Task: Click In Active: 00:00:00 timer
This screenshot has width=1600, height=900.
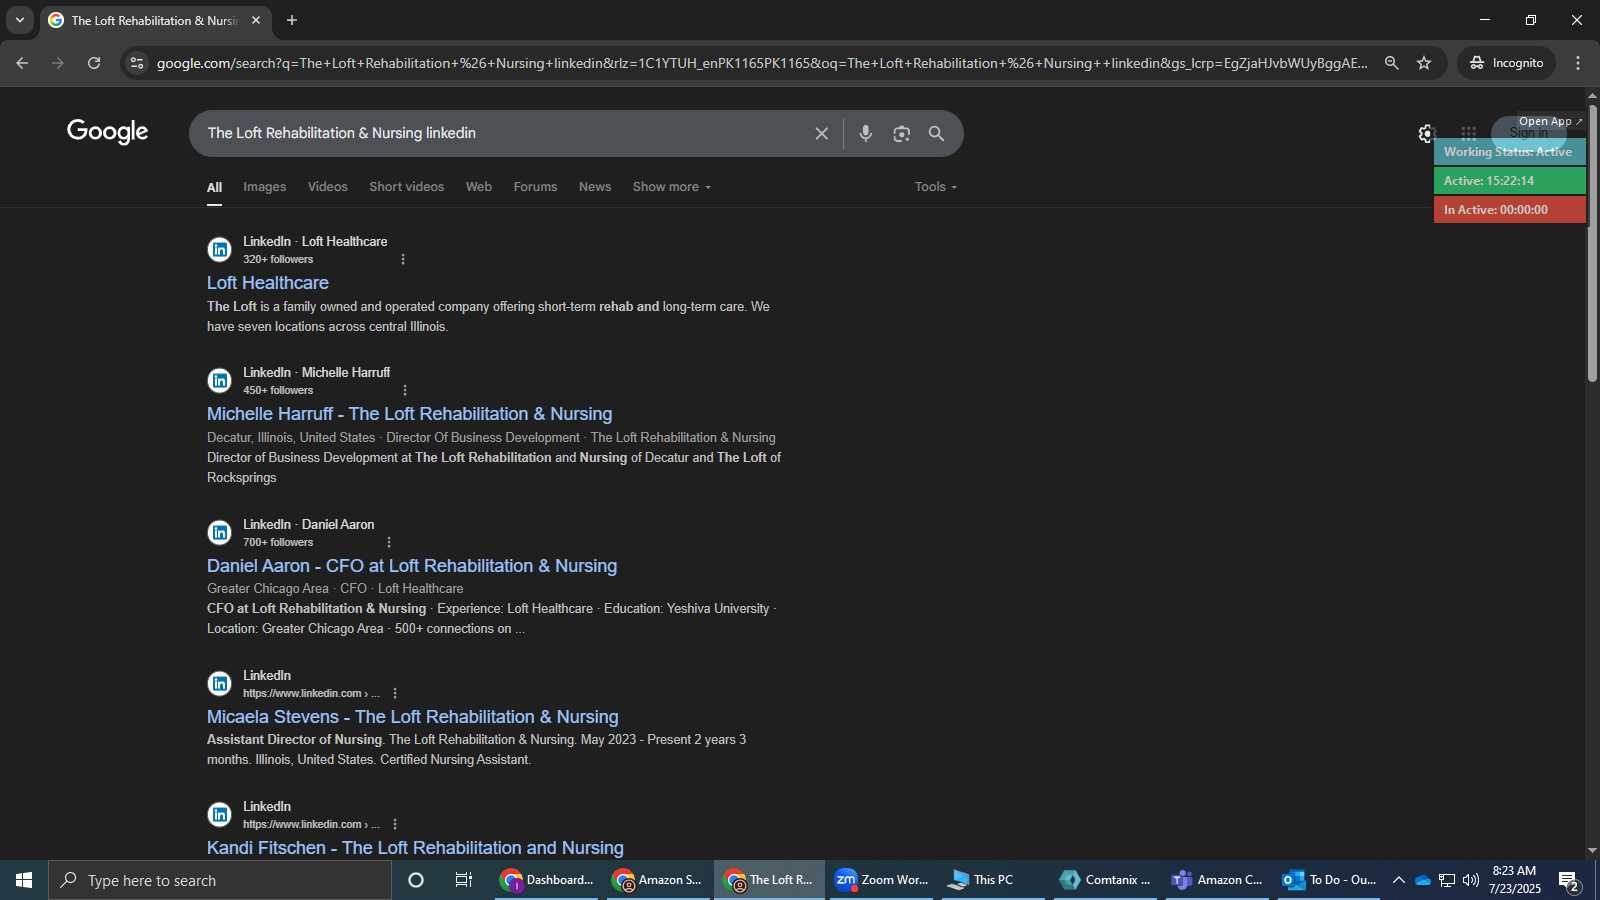Action: (x=1509, y=210)
